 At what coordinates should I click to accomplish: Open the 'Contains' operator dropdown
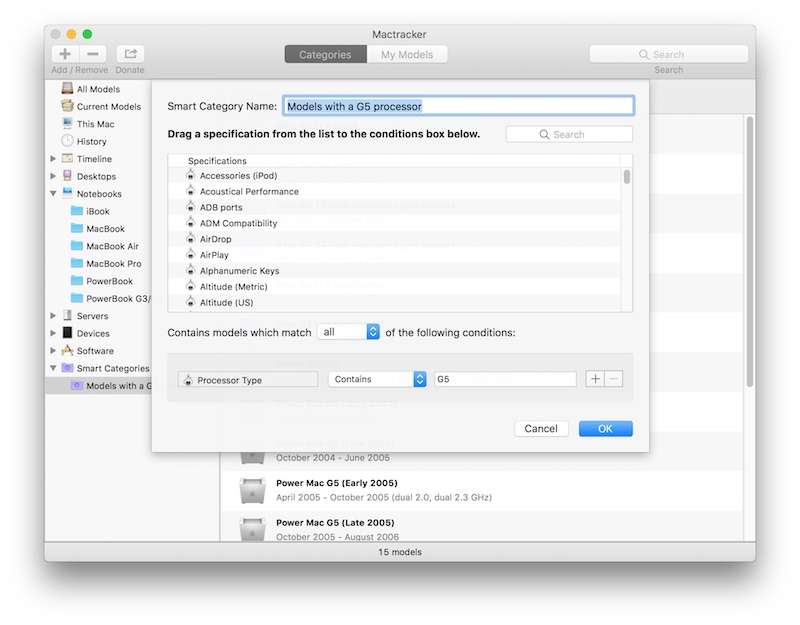(377, 379)
